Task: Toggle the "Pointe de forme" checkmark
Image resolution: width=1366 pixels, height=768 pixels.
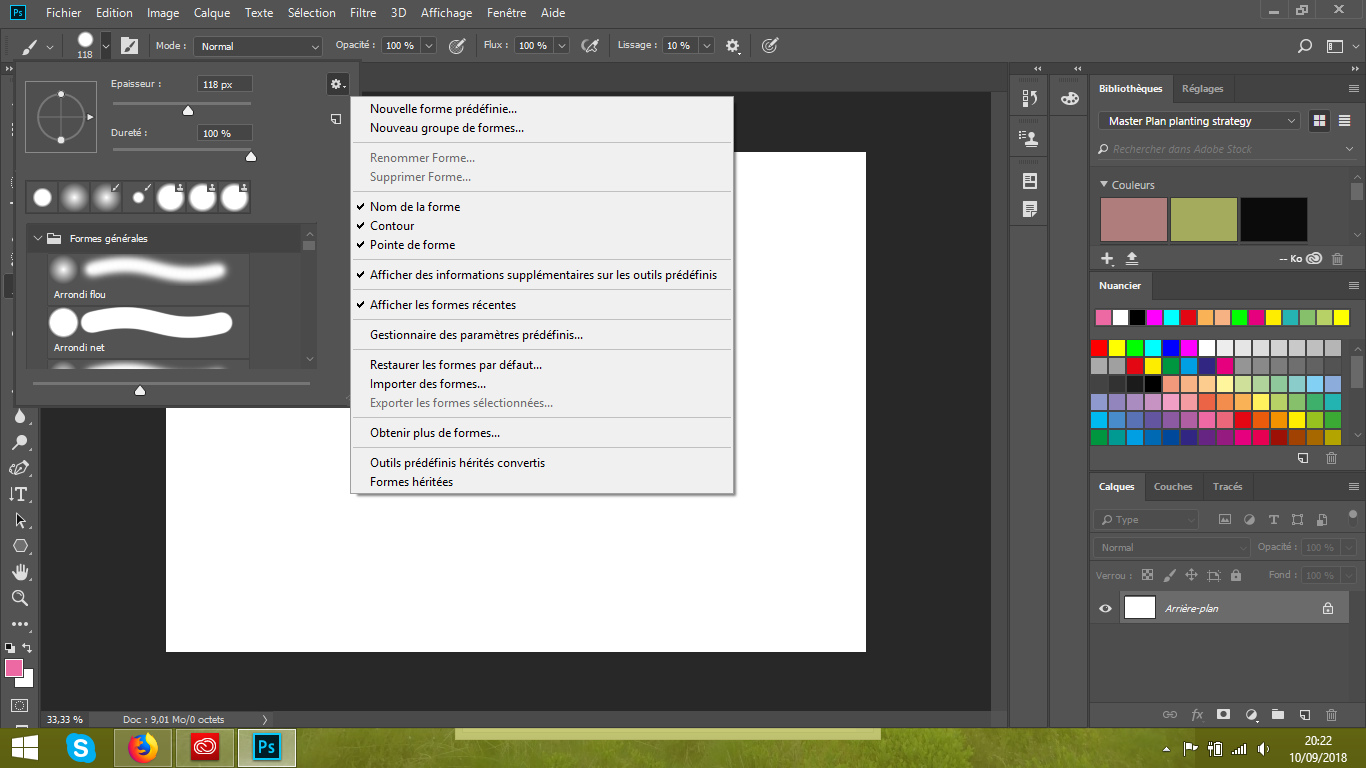Action: coord(412,245)
